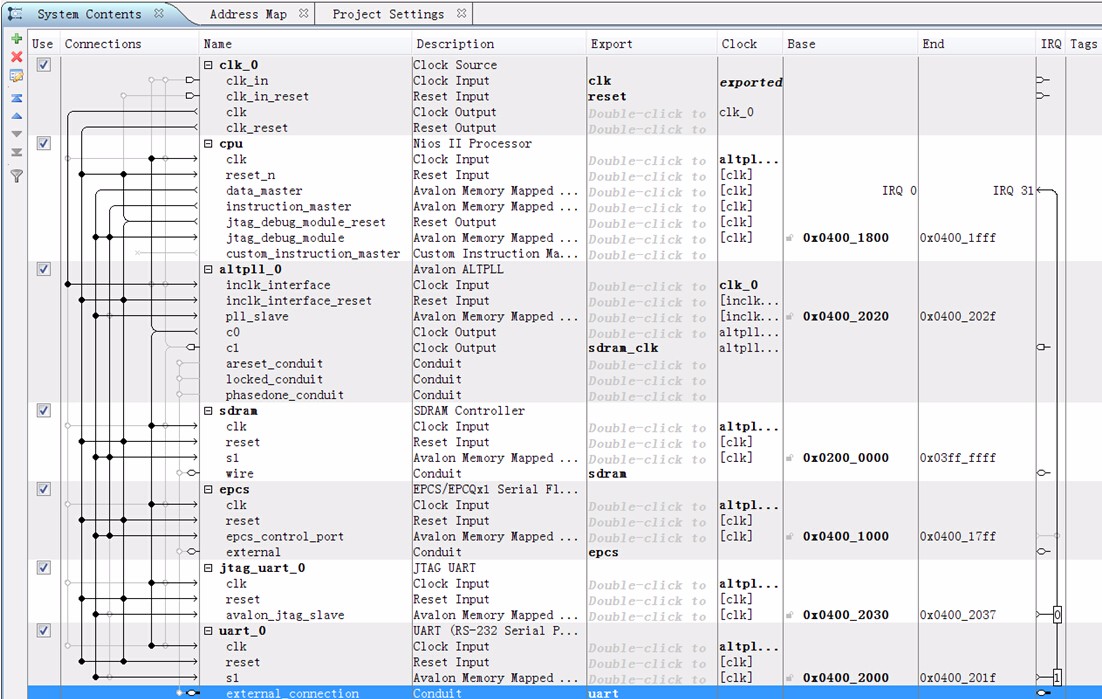Screen dimensions: 1102x699
Task: Collapse the sdram component tree
Action: [208, 410]
